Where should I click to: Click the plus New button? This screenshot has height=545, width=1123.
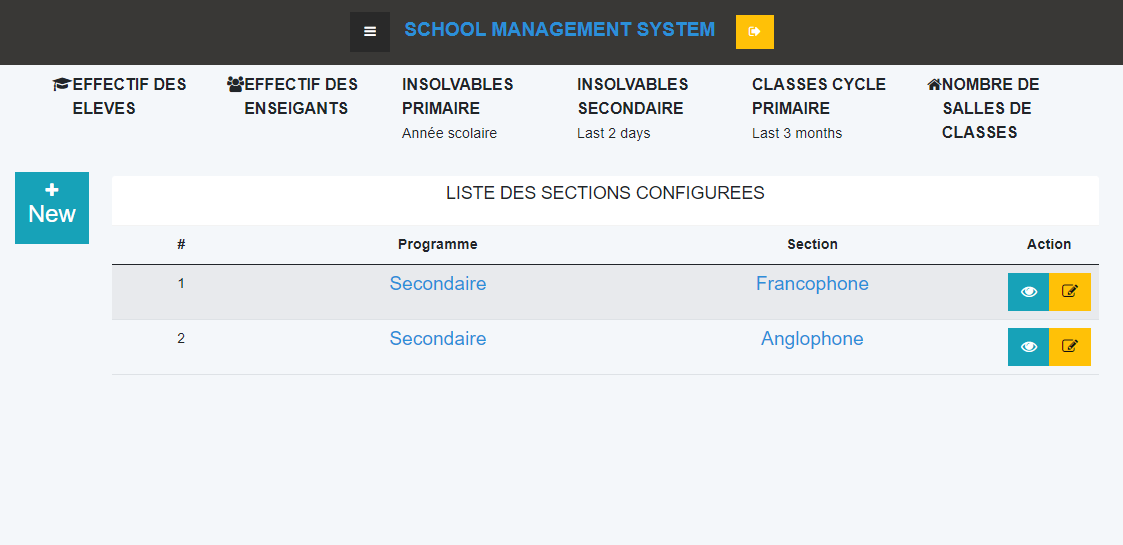tap(52, 208)
